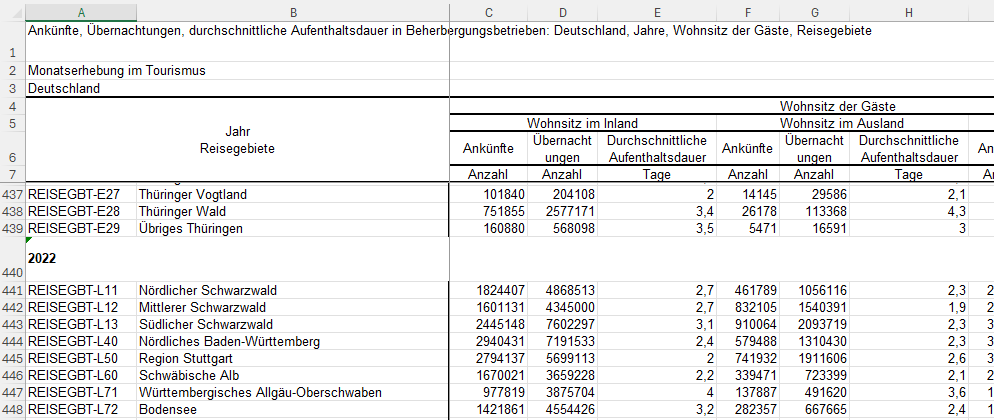Click the Bodensee cell
This screenshot has width=994, height=420.
(x=293, y=410)
